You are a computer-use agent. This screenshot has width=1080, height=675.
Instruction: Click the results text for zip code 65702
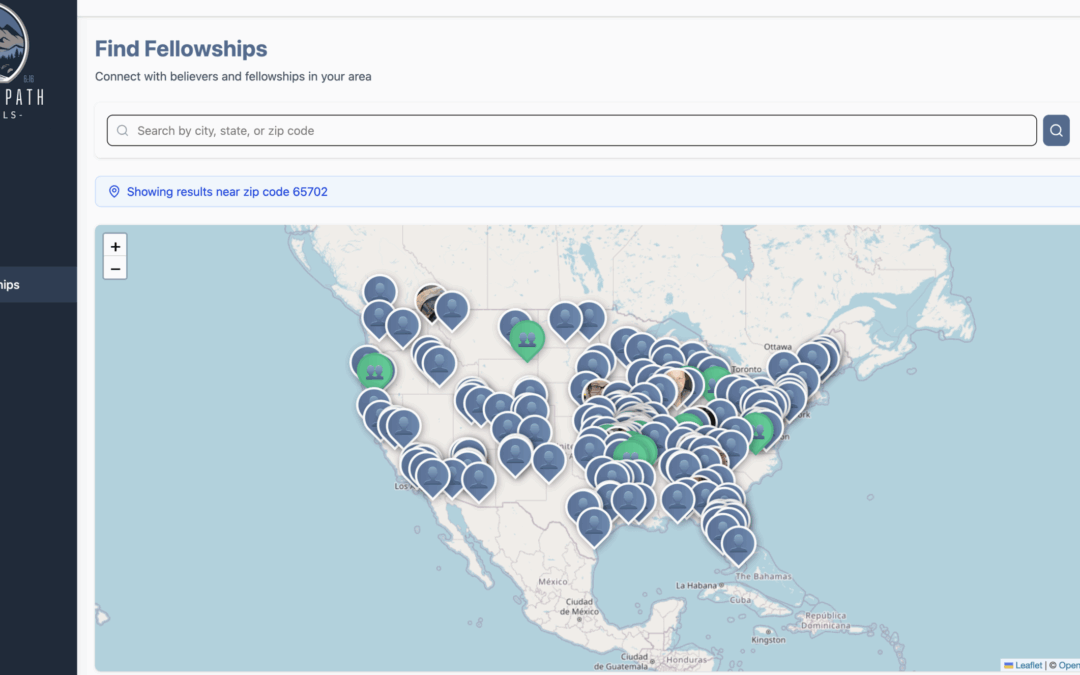[227, 192]
